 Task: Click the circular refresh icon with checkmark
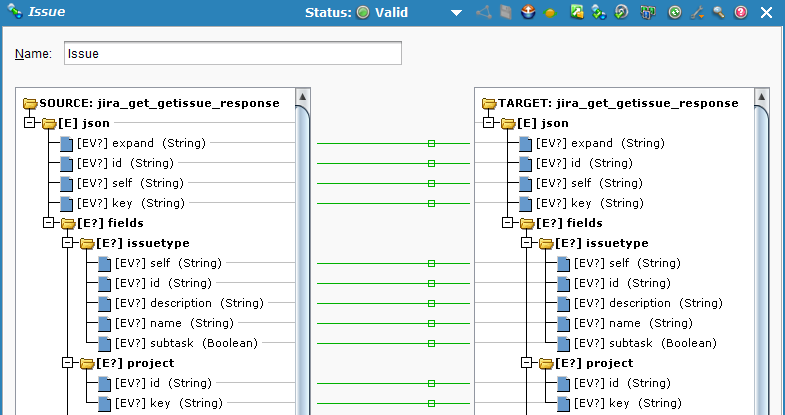pos(621,13)
